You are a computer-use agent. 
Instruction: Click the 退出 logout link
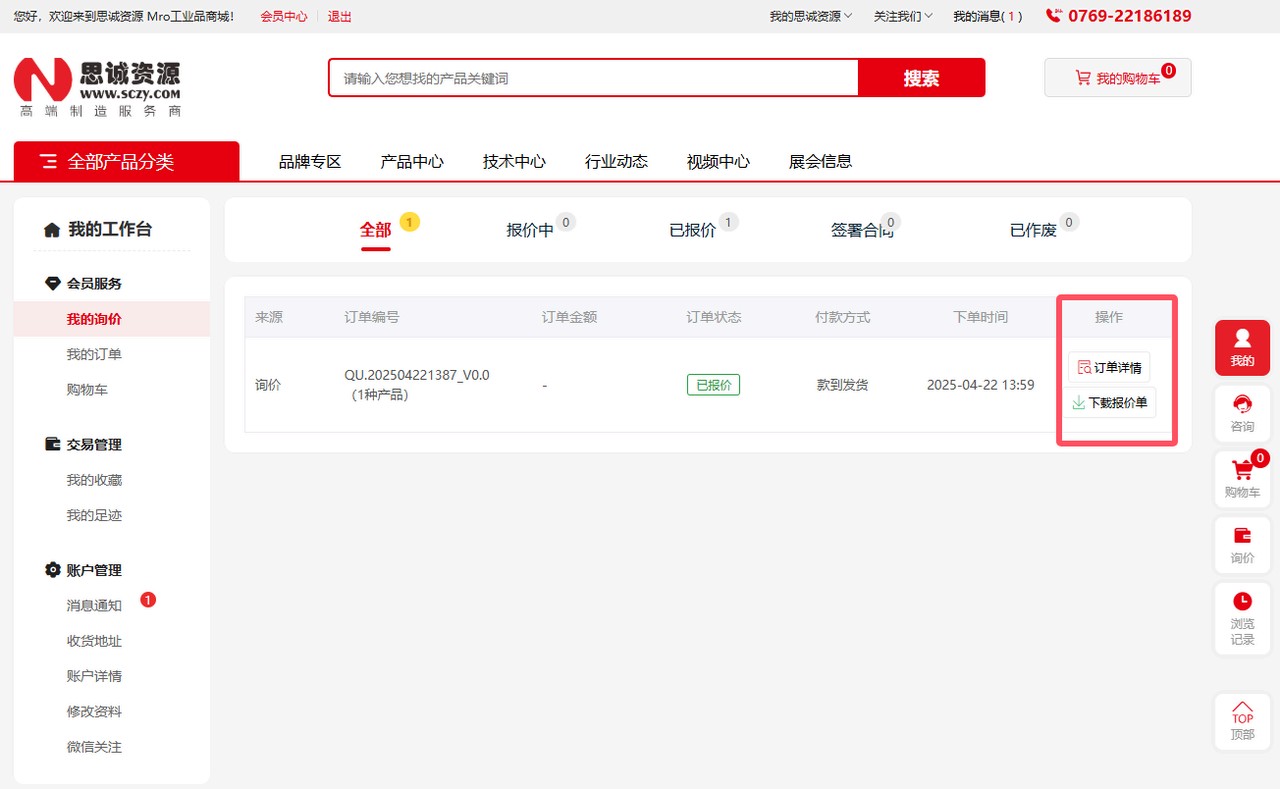pos(340,16)
